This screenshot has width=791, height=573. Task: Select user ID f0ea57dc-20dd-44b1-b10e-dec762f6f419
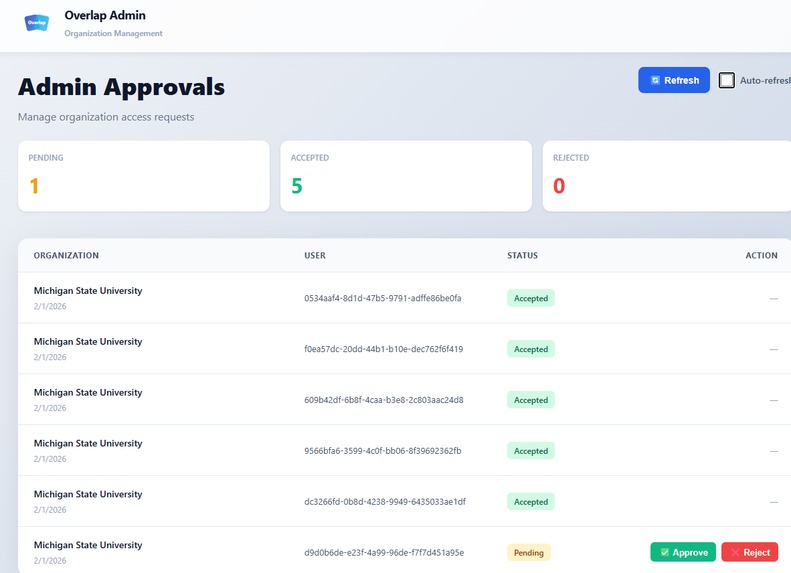(383, 349)
